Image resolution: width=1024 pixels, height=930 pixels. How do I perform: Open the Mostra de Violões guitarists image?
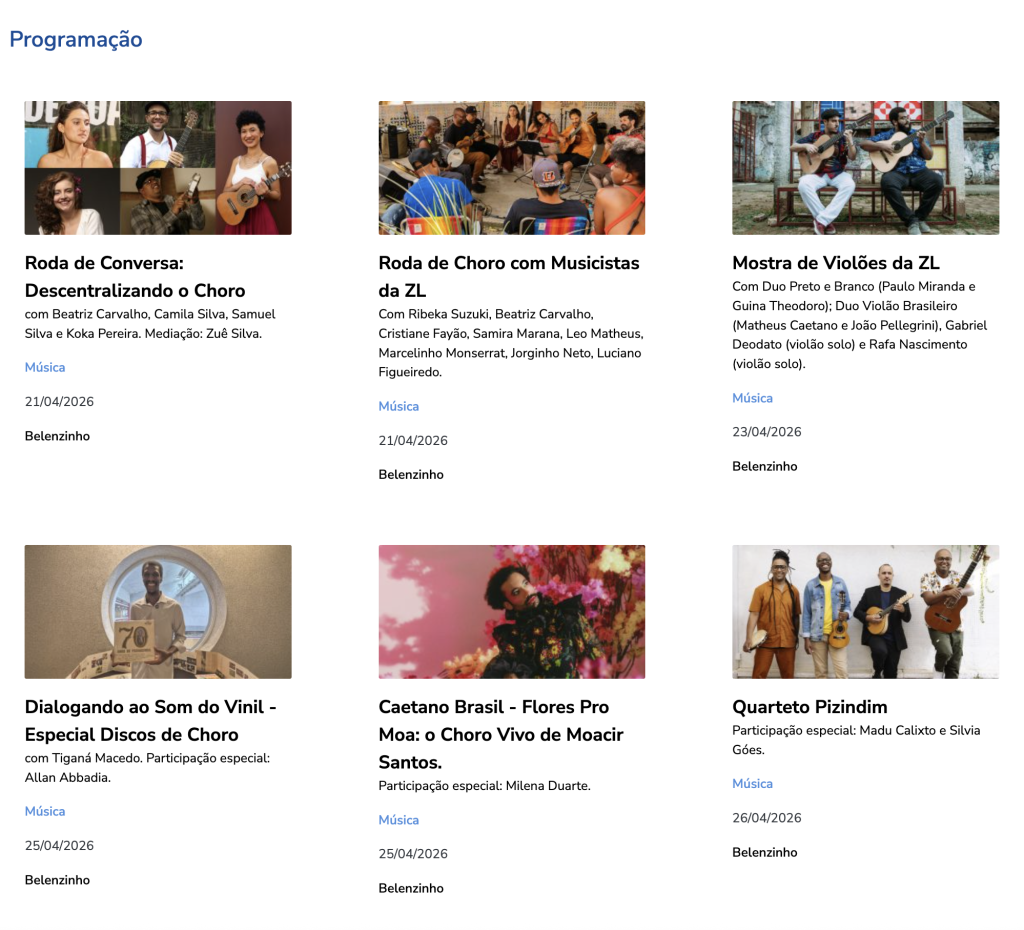pyautogui.click(x=865, y=168)
